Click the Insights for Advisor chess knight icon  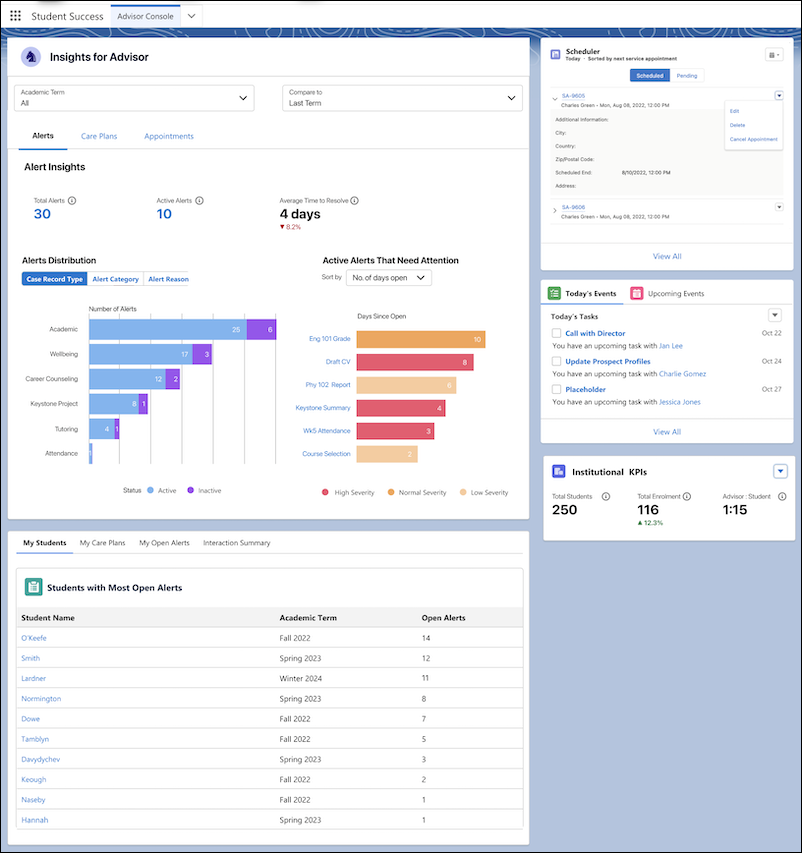[x=31, y=57]
